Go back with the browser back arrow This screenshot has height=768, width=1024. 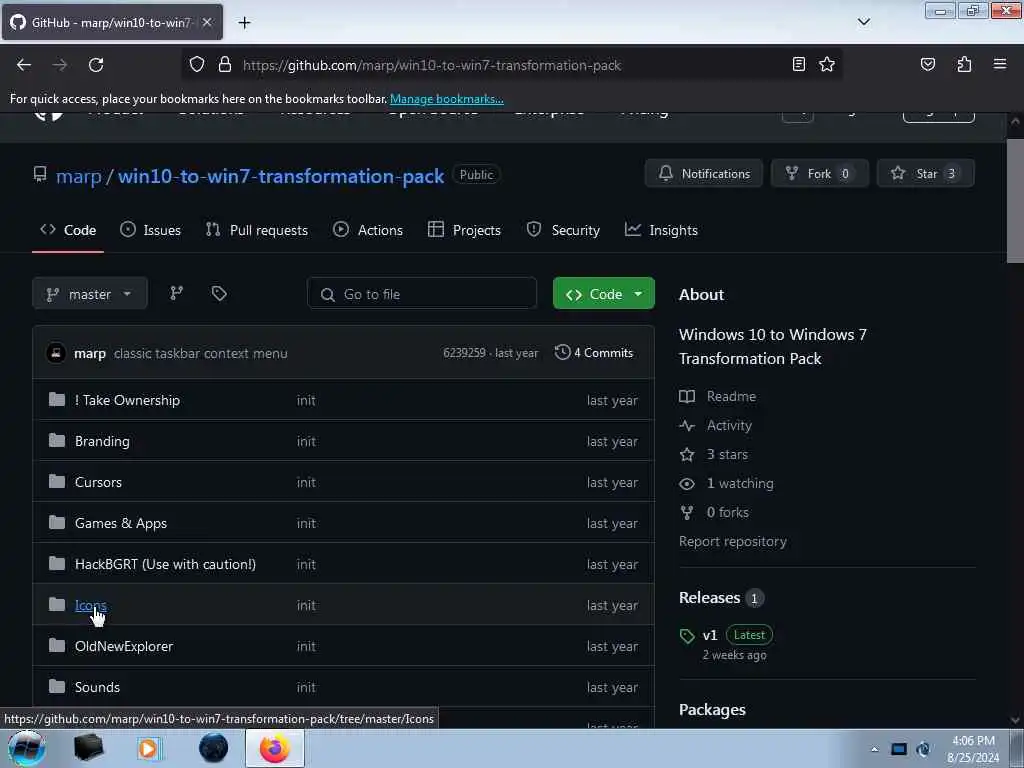coord(24,65)
